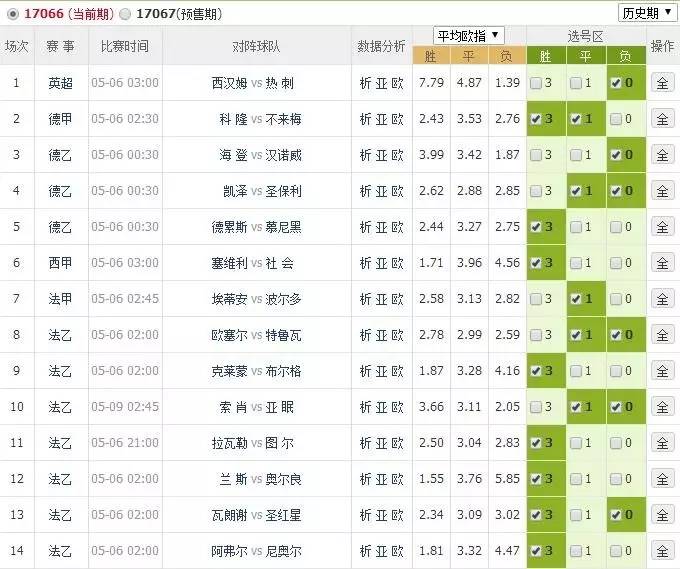The image size is (680, 569).
Task: Click the 英超 league cell
Action: (61, 83)
